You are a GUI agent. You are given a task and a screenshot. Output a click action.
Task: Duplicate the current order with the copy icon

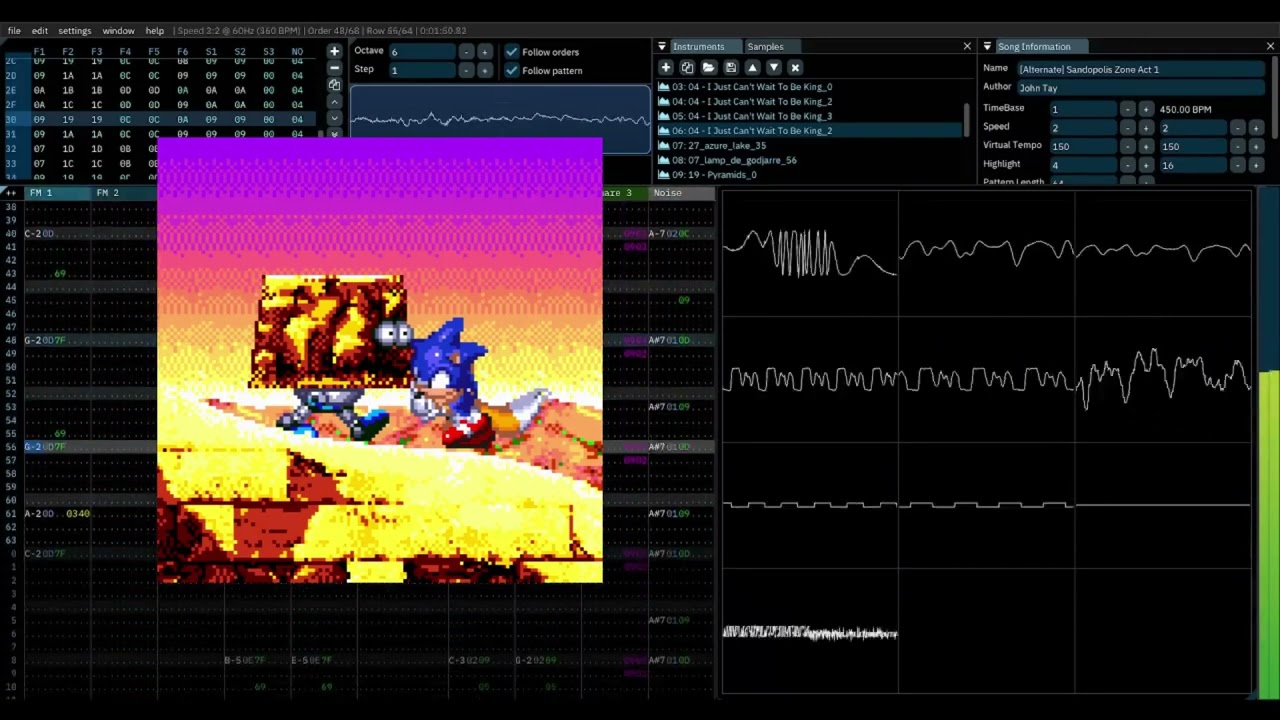point(334,85)
